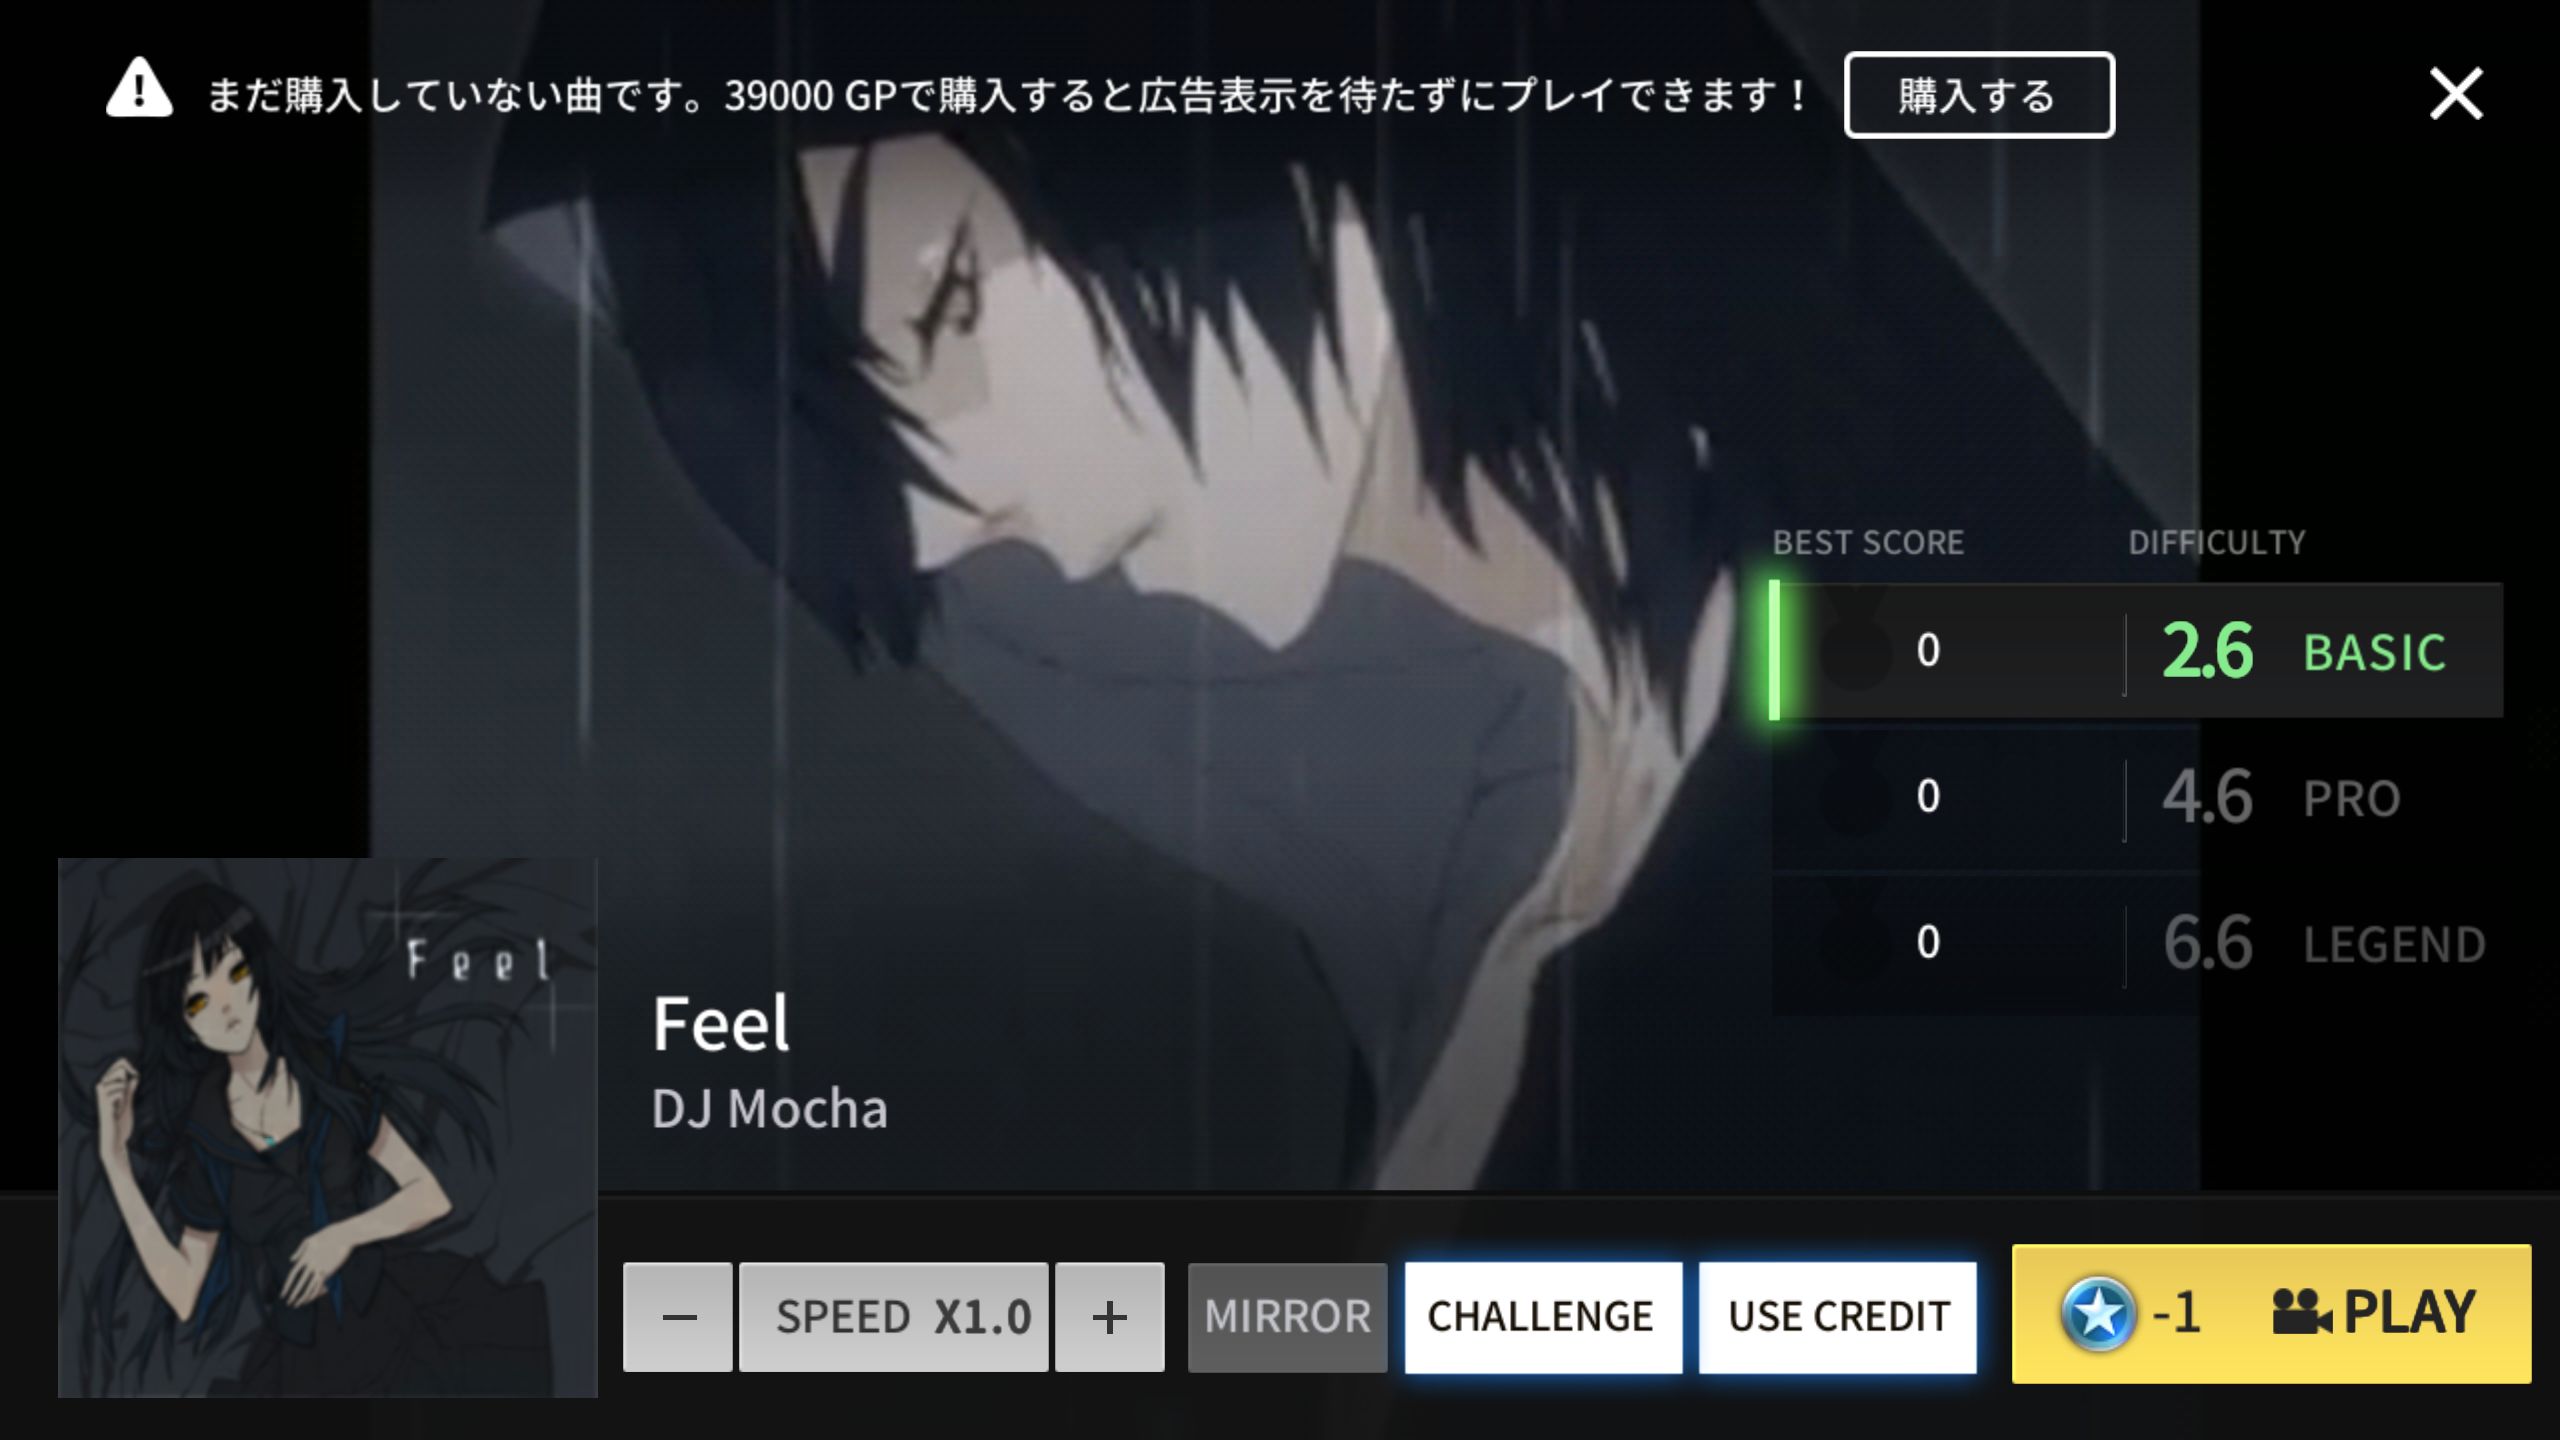This screenshot has height=1440, width=2560.
Task: Click the warning triangle icon
Action: pos(139,89)
